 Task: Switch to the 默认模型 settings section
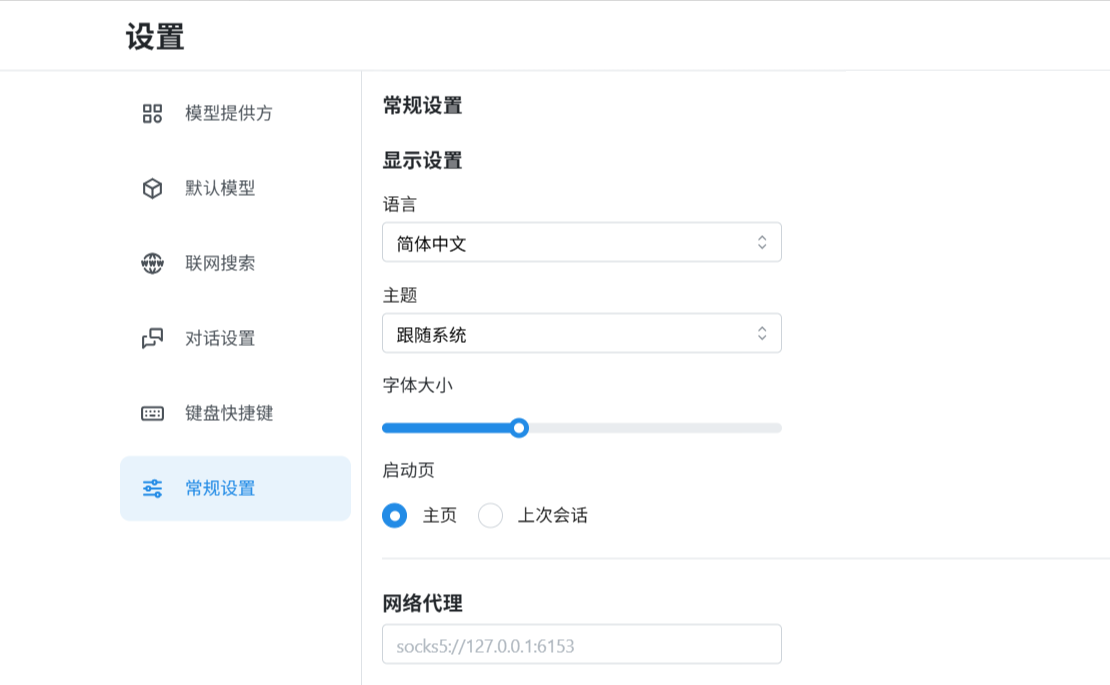tap(218, 189)
